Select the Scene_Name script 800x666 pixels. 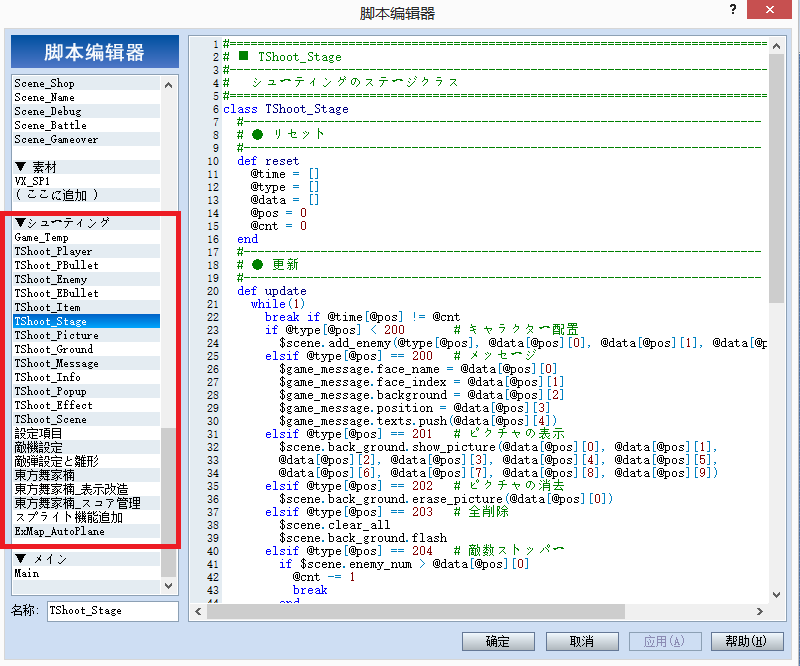(86, 97)
